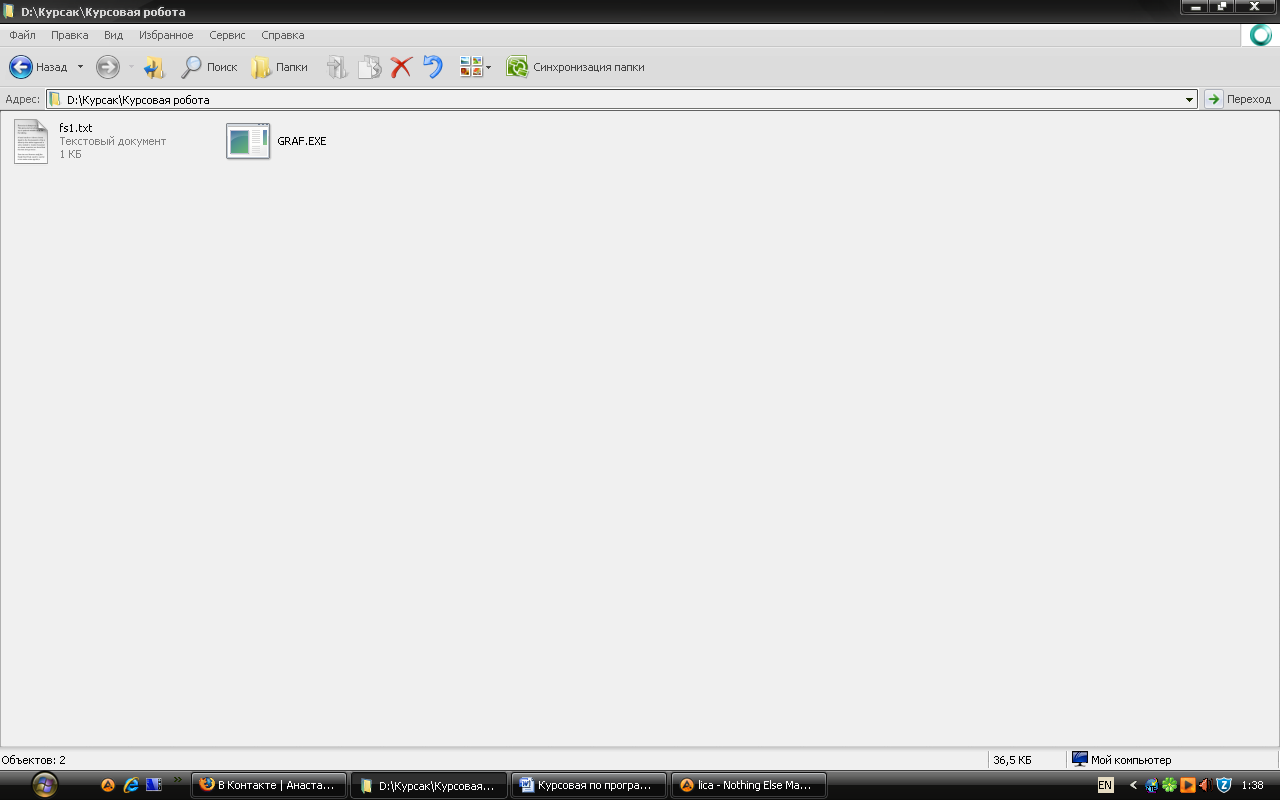Click Объектов: 2 in status bar
Image resolution: width=1280 pixels, height=800 pixels.
click(34, 760)
